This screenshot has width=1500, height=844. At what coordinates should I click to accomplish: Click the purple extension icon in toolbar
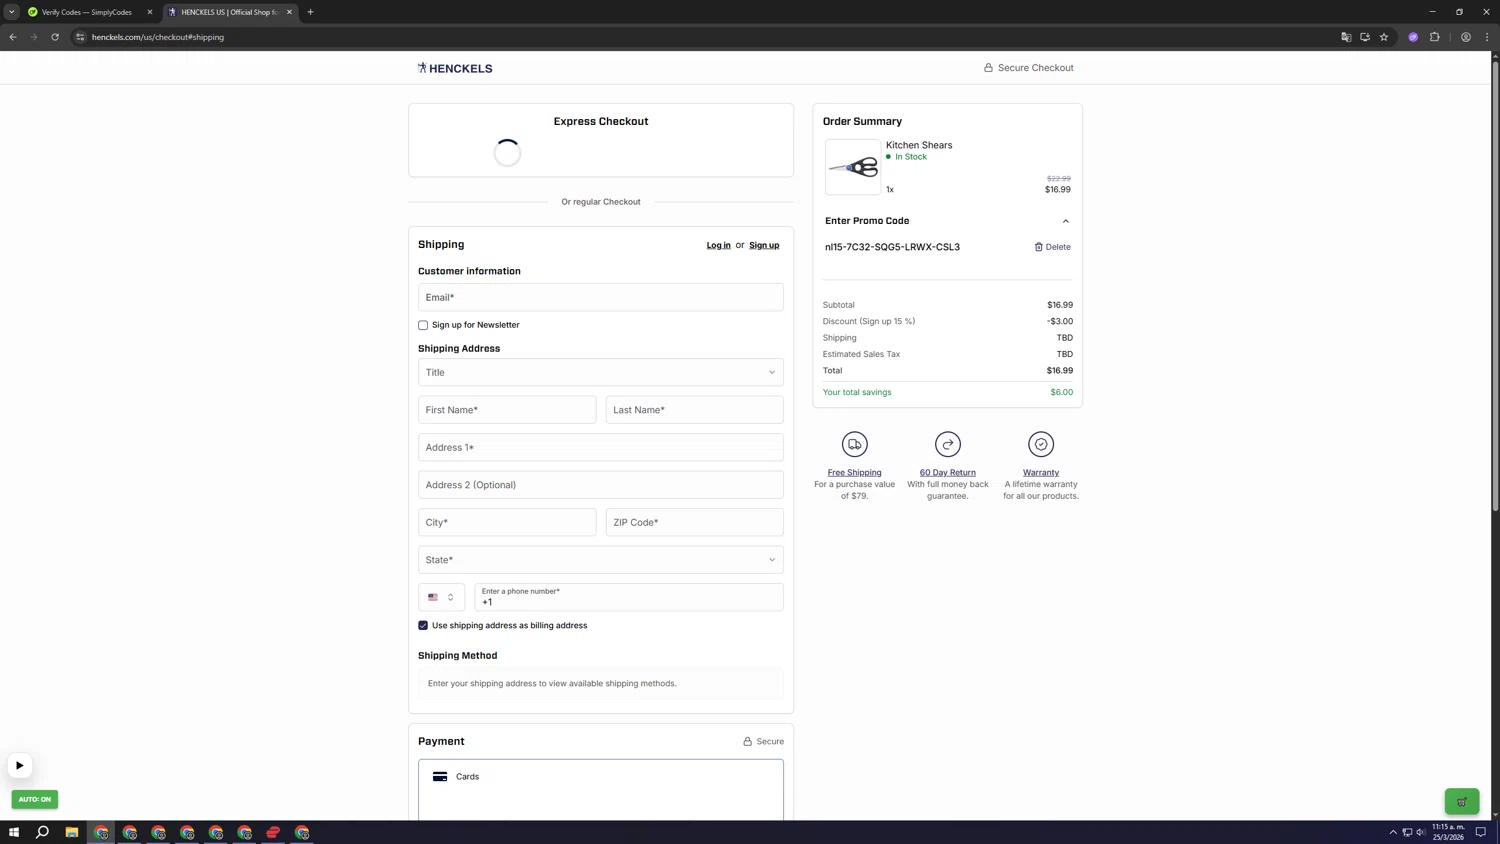[x=1413, y=37]
